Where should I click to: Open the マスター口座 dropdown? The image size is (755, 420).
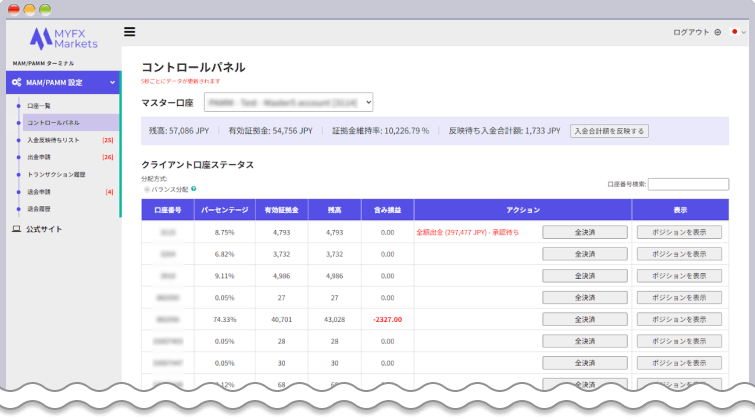(288, 102)
